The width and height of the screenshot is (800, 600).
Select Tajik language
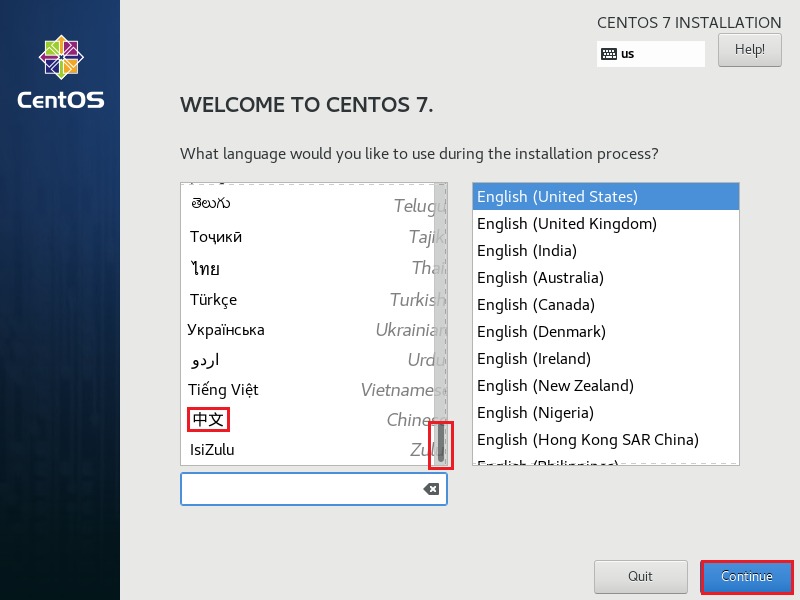click(313, 237)
